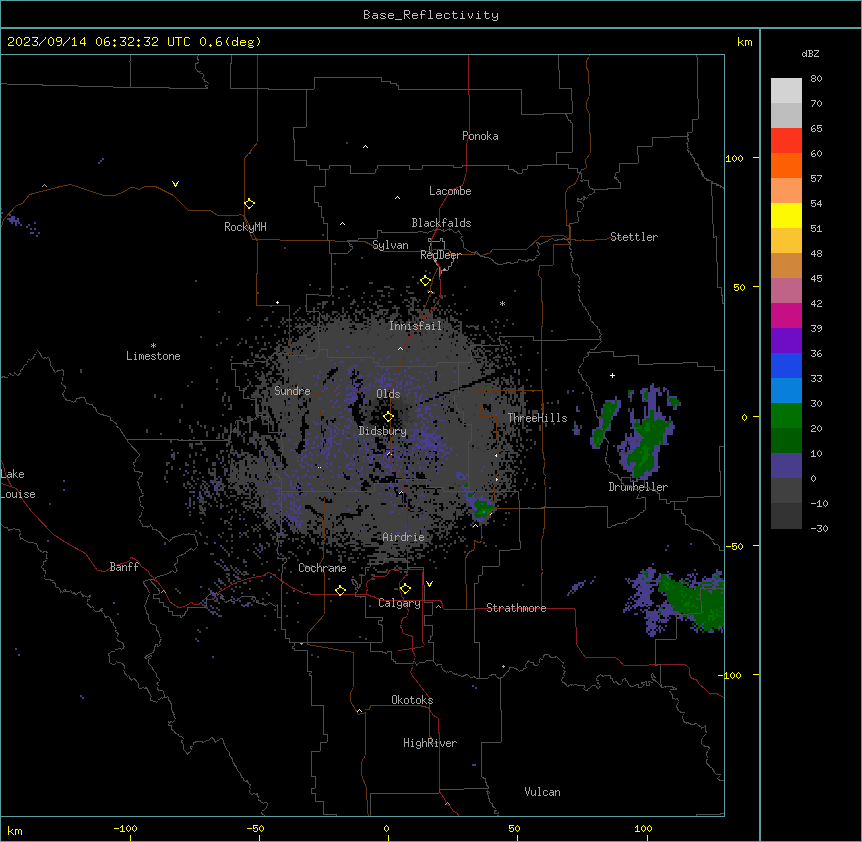Image resolution: width=862 pixels, height=842 pixels.
Task: Click the green echo cell east of Airdrie
Action: 483,508
